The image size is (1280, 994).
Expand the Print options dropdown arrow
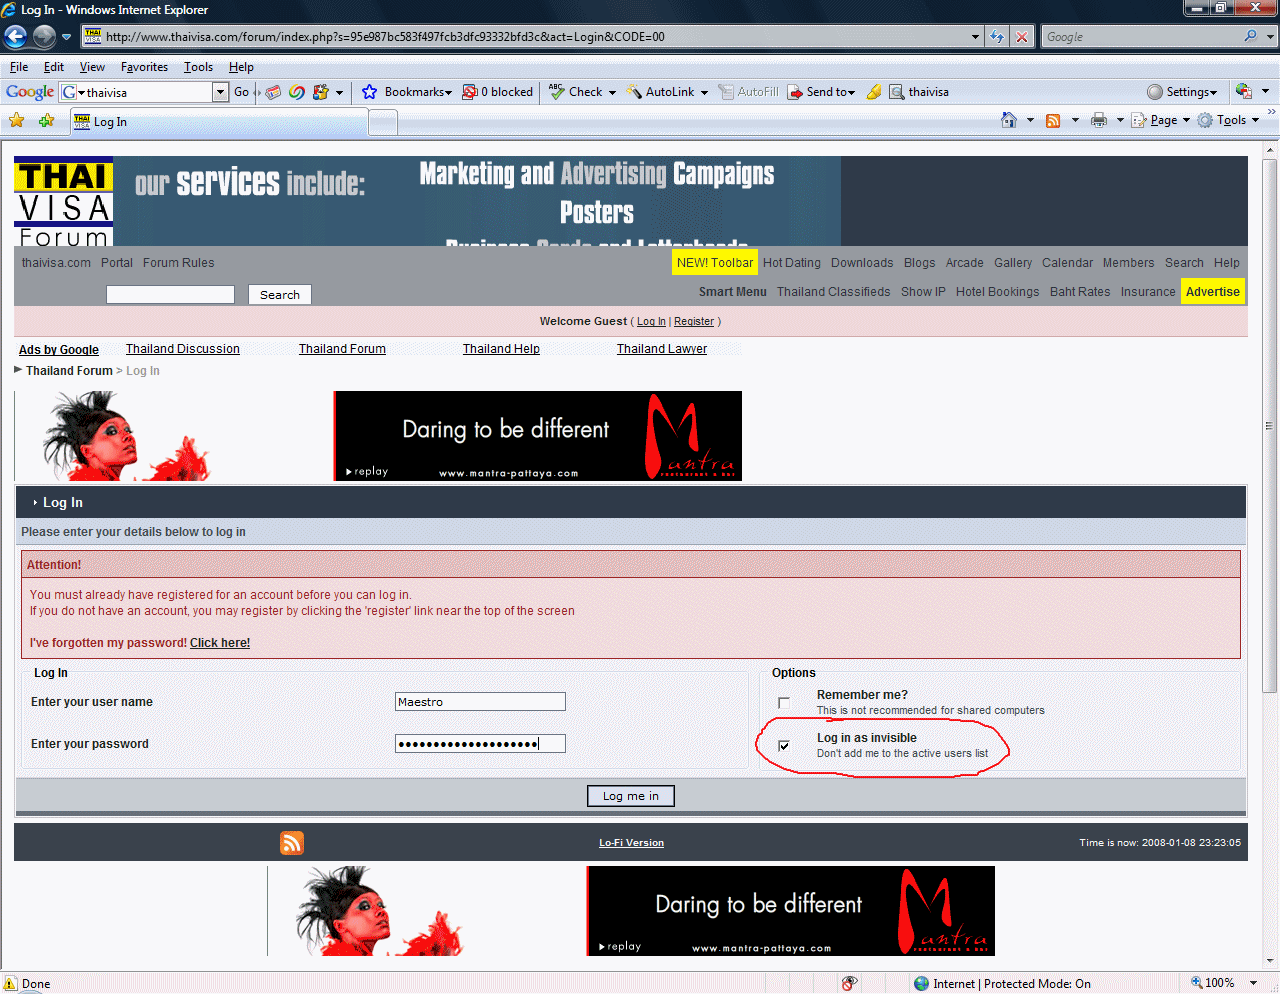(1120, 120)
